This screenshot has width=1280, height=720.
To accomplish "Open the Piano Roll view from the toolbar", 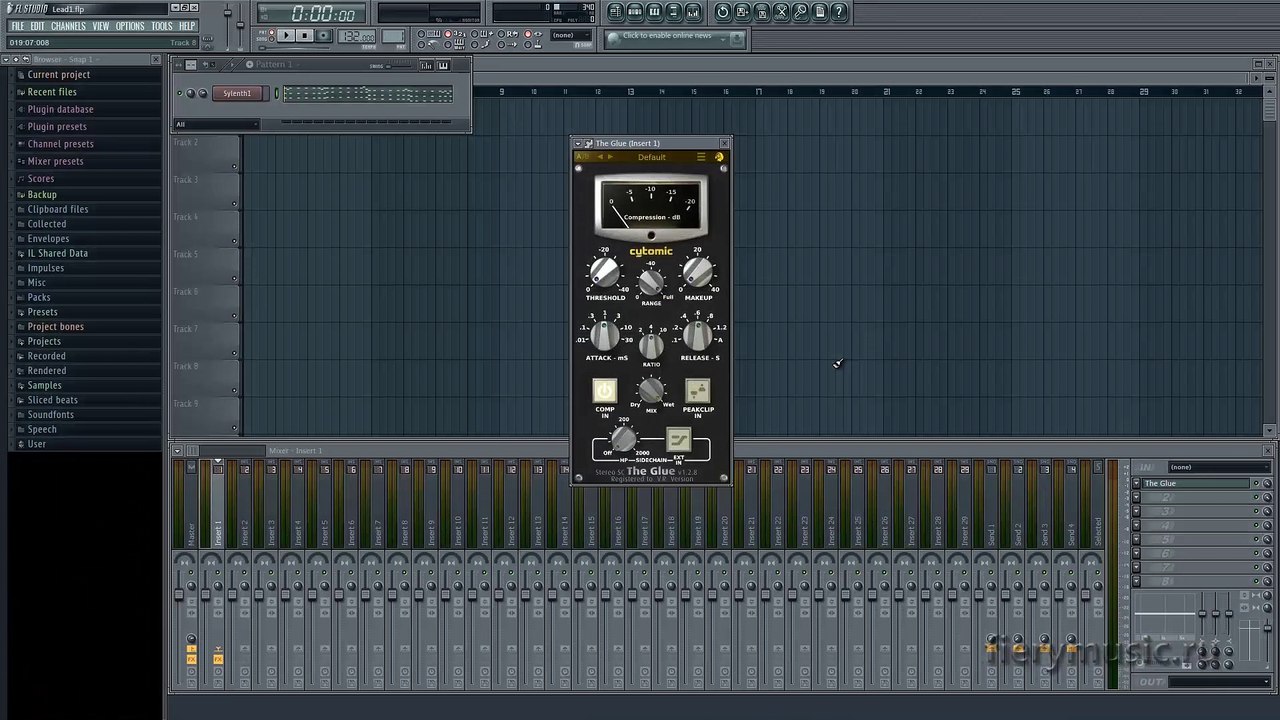I will 654,12.
